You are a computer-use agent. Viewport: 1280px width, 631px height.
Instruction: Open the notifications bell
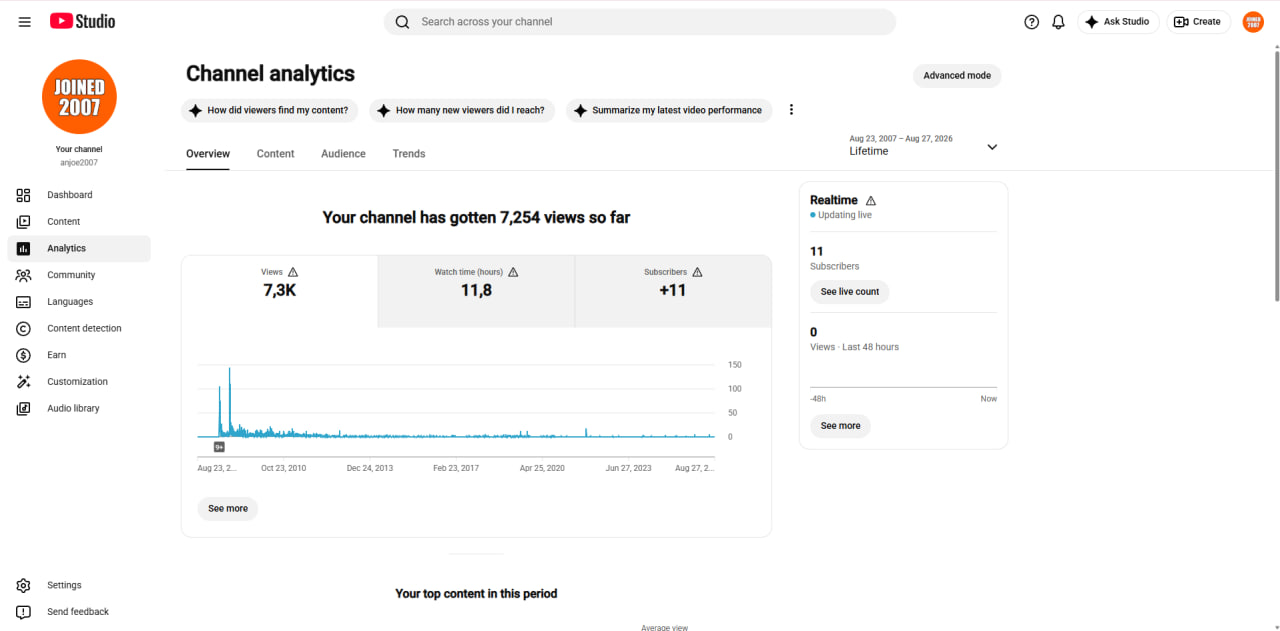(1058, 22)
